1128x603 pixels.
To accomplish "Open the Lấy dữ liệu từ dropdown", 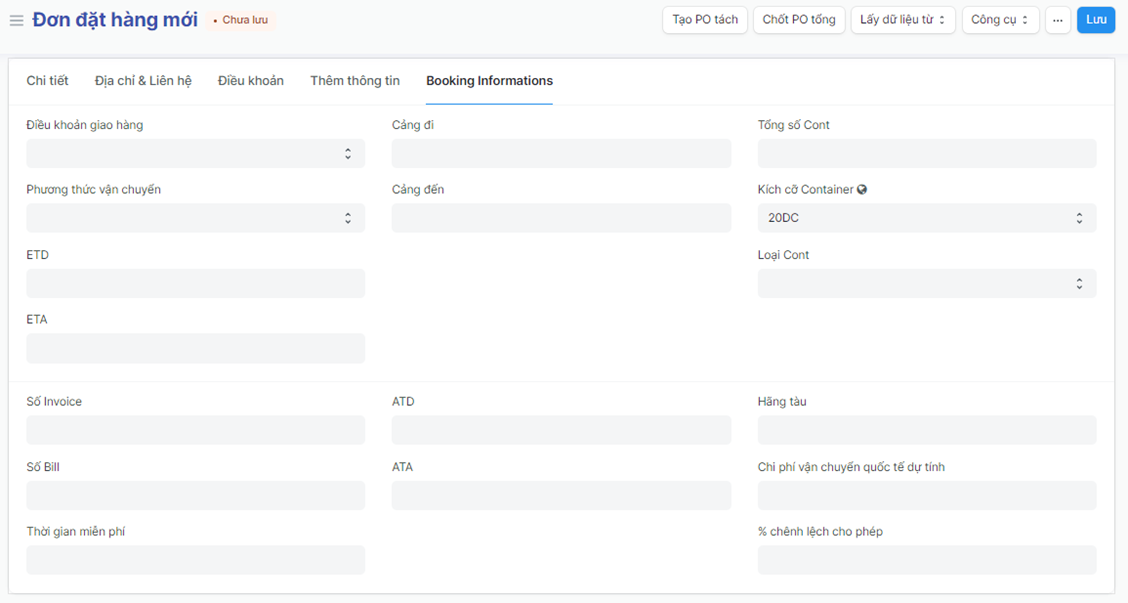I will (x=902, y=20).
